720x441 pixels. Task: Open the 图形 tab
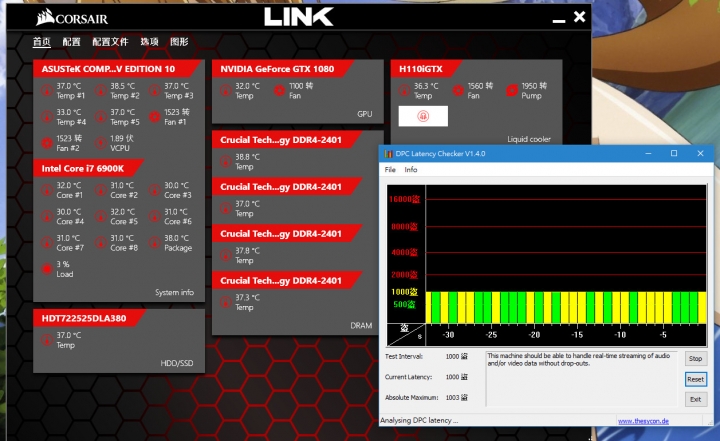(x=179, y=42)
